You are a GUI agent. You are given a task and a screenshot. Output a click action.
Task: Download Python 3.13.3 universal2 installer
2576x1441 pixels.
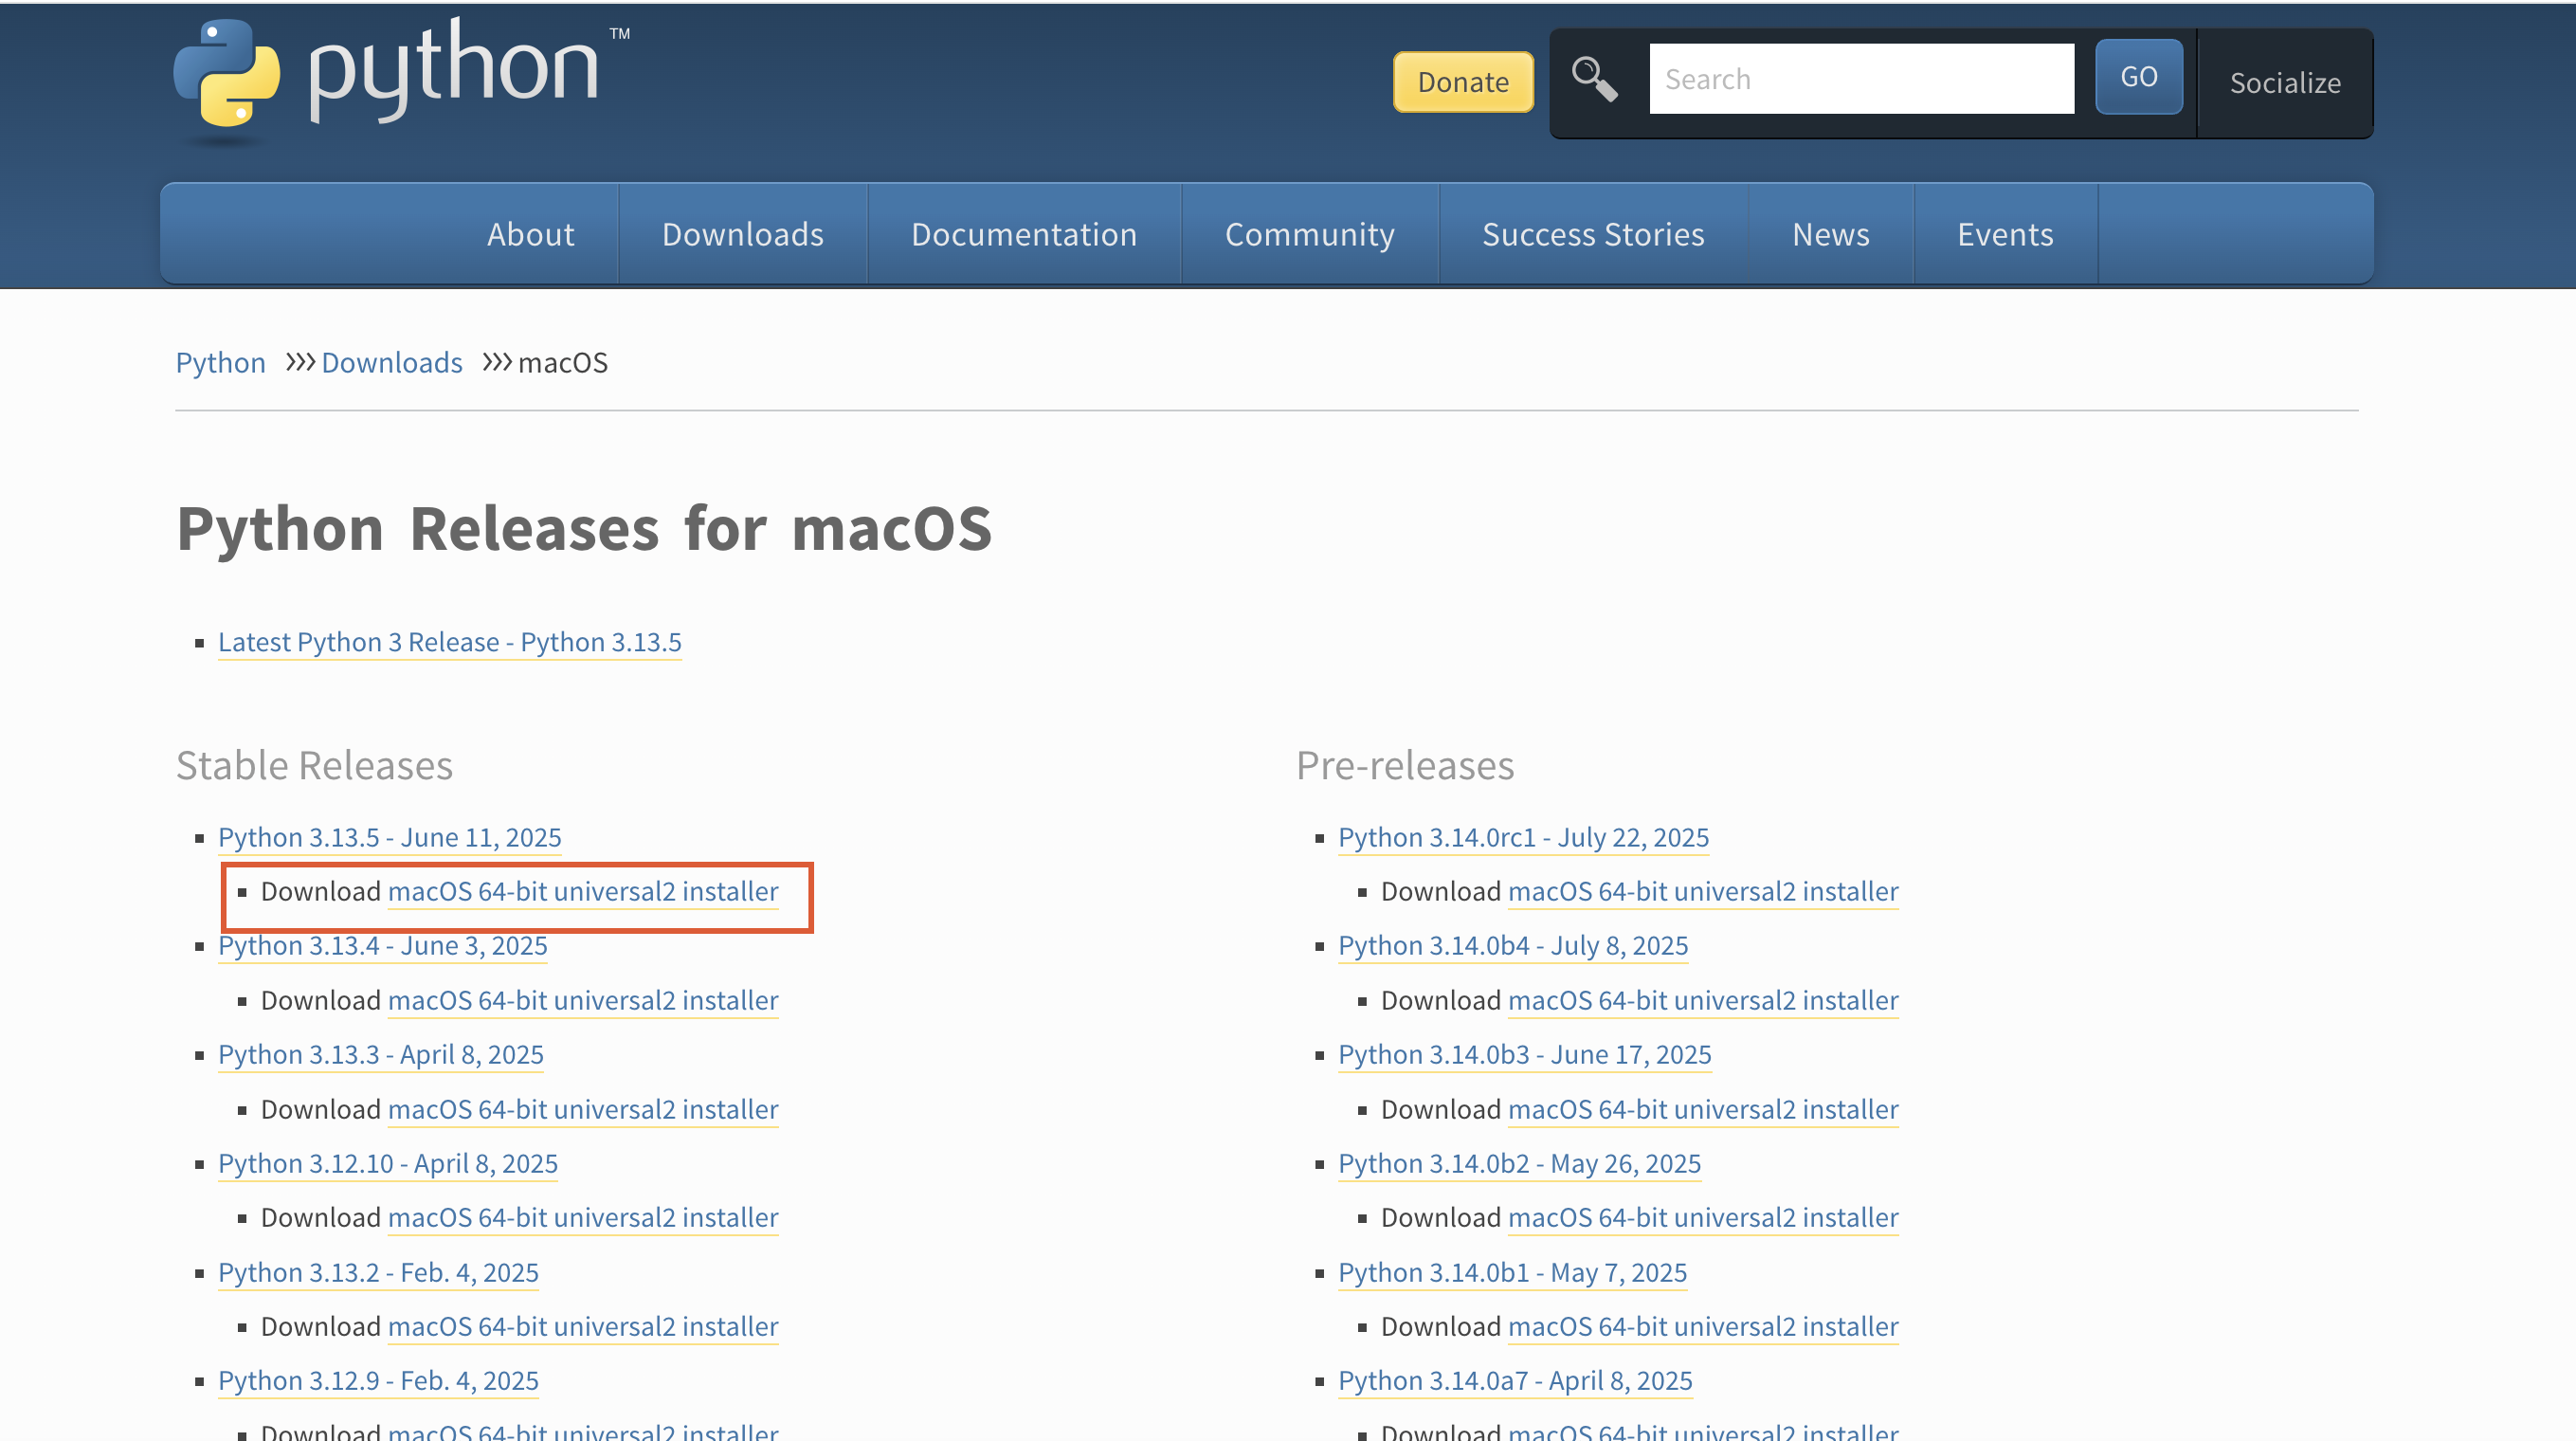(583, 1109)
